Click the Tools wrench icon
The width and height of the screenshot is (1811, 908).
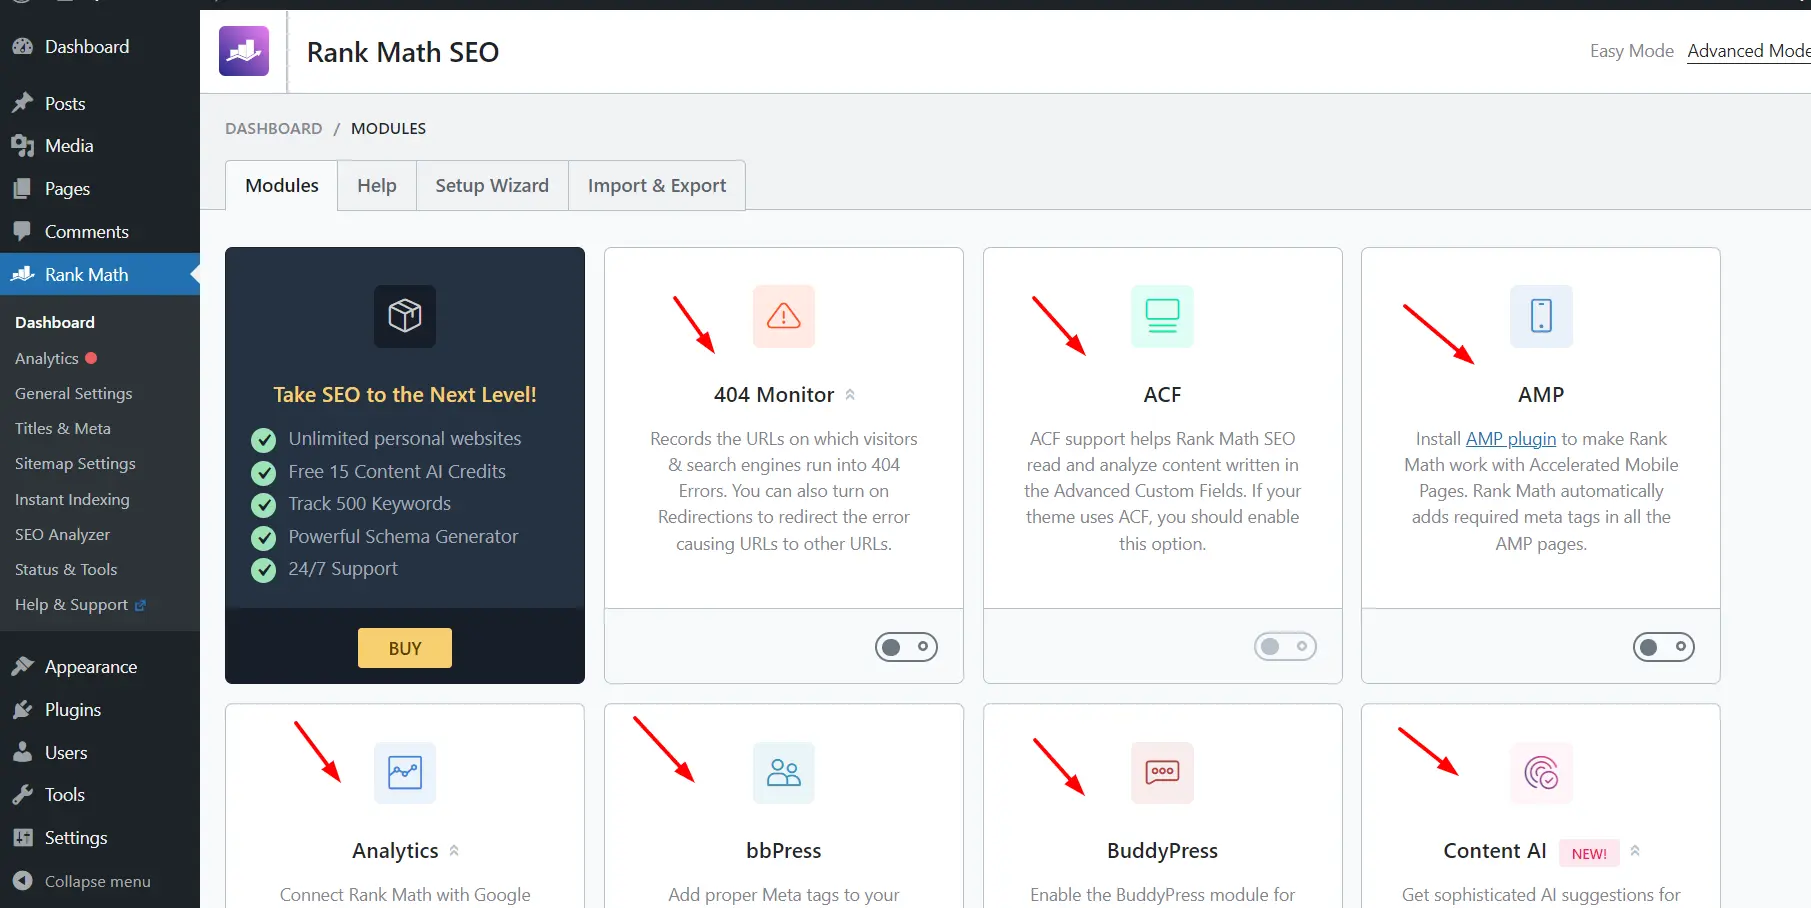(x=22, y=795)
